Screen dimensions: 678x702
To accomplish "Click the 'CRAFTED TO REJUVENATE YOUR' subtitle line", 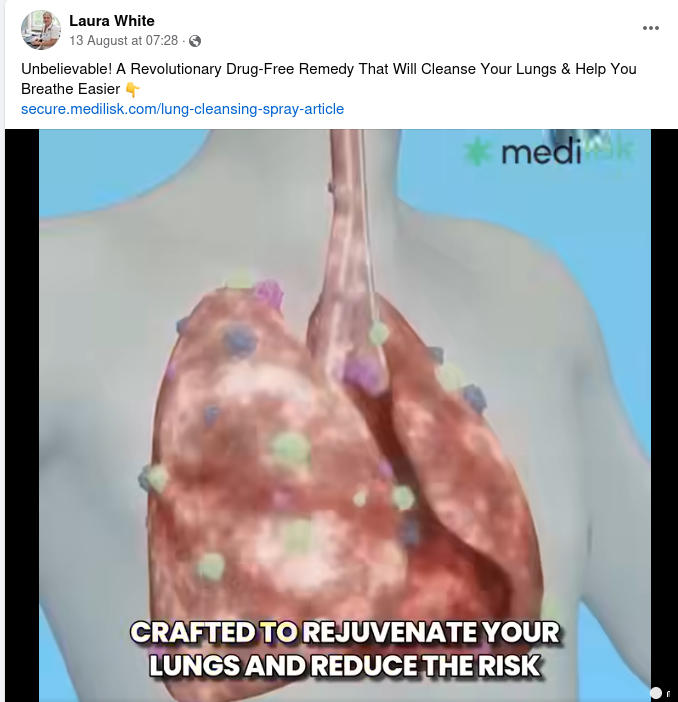I will coord(345,632).
